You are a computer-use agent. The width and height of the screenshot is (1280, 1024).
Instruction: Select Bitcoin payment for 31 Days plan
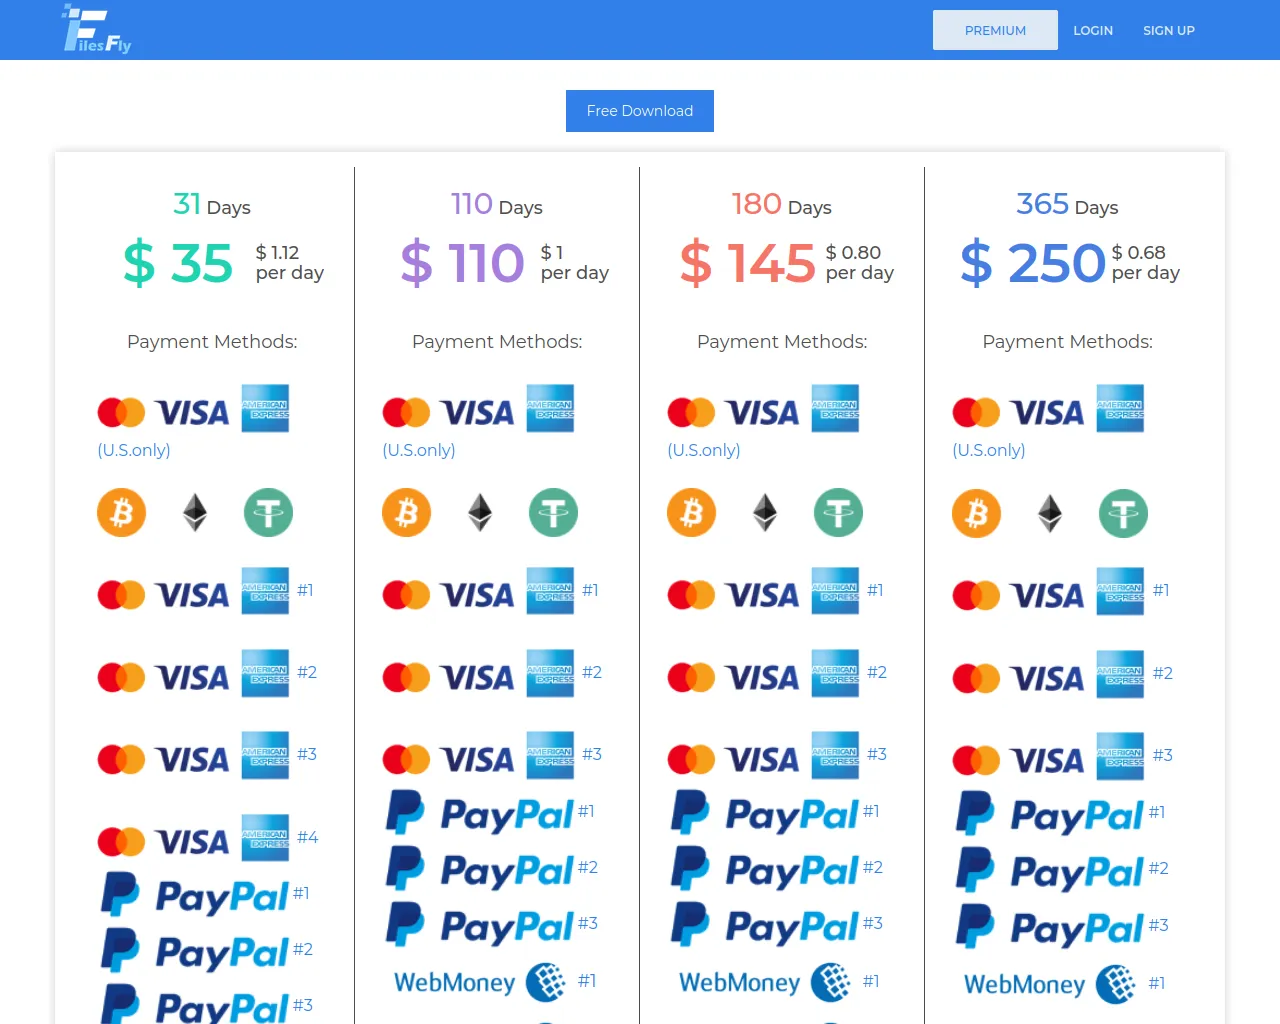coord(122,513)
